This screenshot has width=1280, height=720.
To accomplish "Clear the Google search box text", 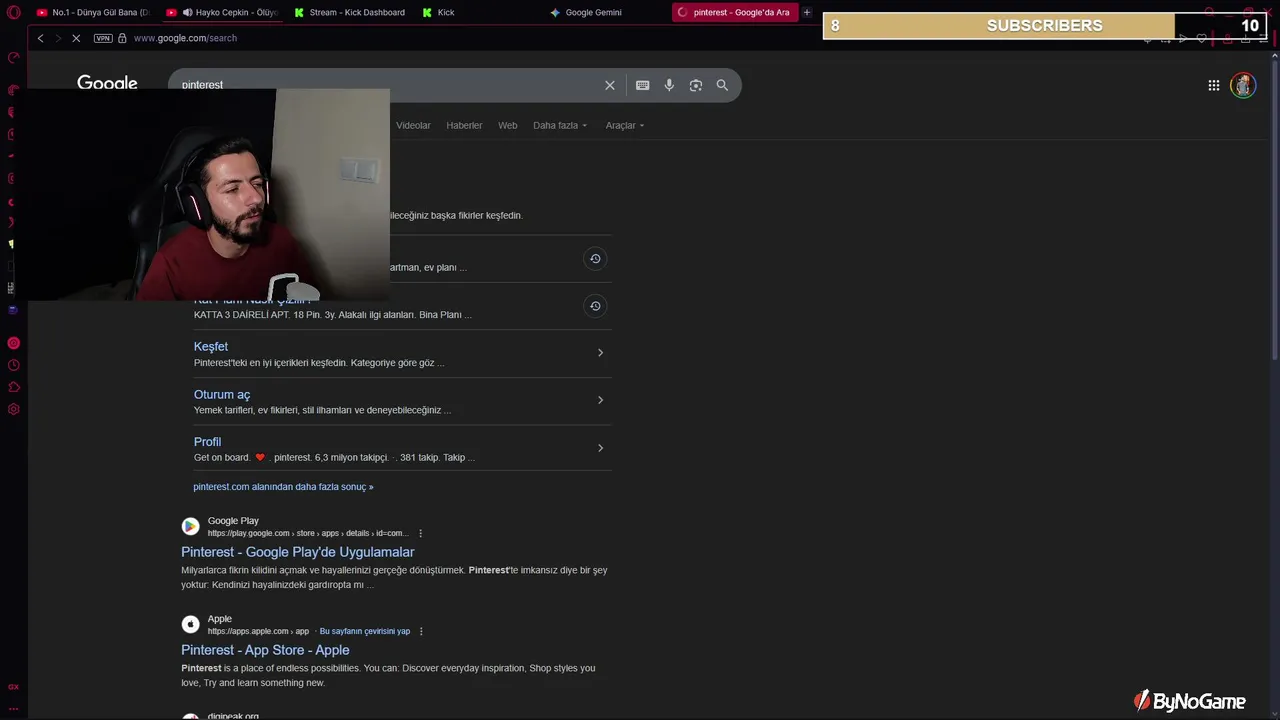I will [x=610, y=85].
